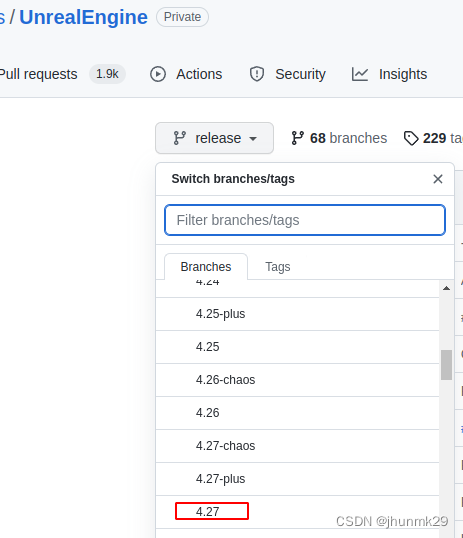This screenshot has width=463, height=538.
Task: Click the Private visibility badge
Action: tap(182, 17)
